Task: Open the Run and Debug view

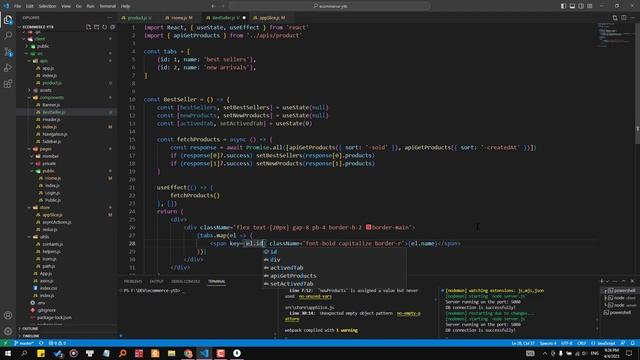Action: point(8,68)
